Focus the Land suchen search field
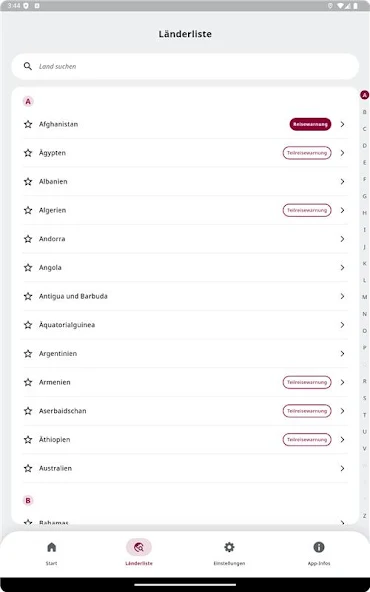Image resolution: width=370 pixels, height=592 pixels. point(185,66)
